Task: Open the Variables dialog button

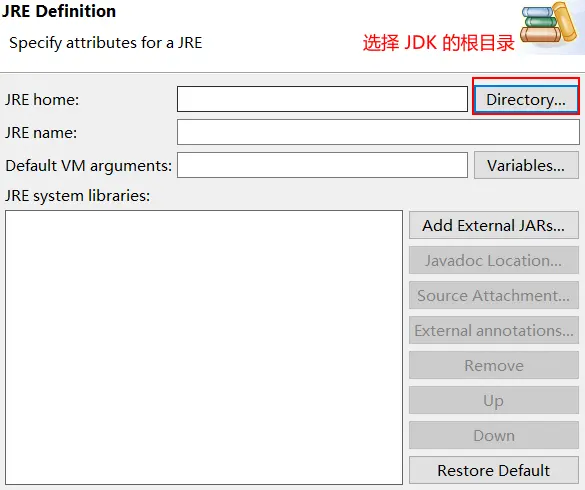Action: (x=526, y=165)
